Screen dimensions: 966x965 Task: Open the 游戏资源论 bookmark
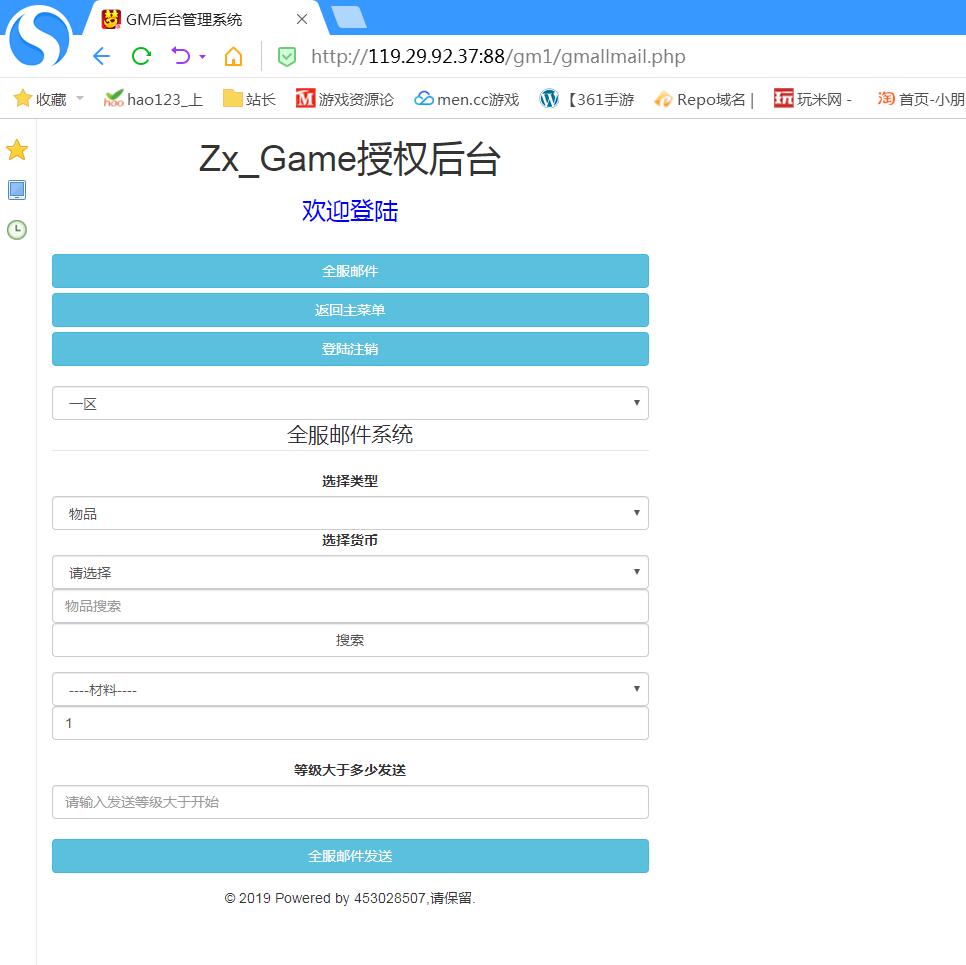tap(345, 99)
